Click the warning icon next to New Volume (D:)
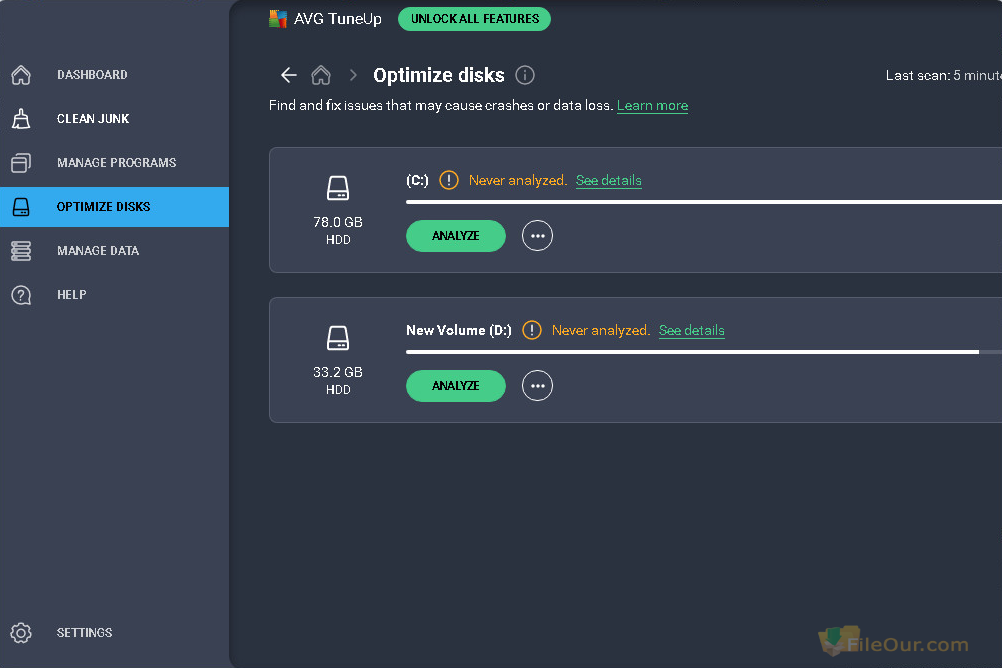The width and height of the screenshot is (1002, 668). pos(532,330)
